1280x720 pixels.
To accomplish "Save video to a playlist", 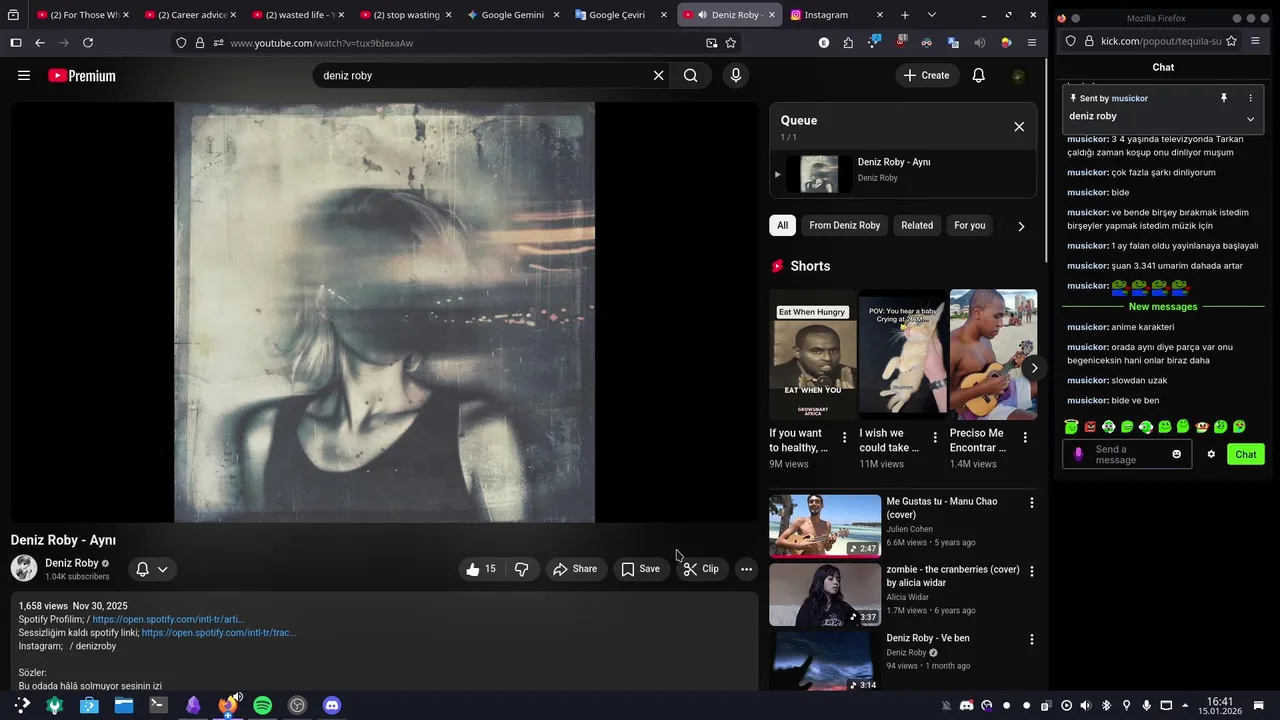I will (x=640, y=569).
